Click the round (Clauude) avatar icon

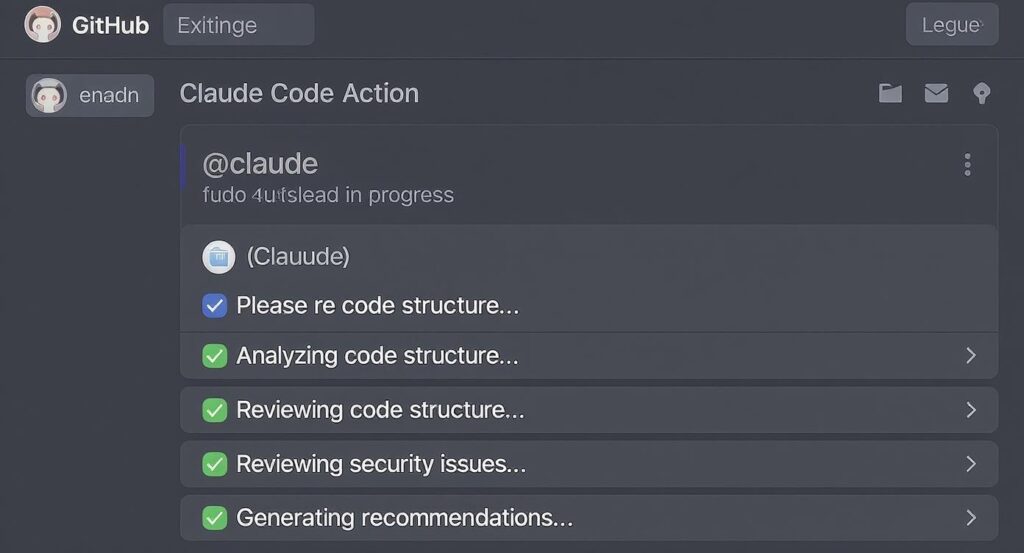tap(219, 257)
